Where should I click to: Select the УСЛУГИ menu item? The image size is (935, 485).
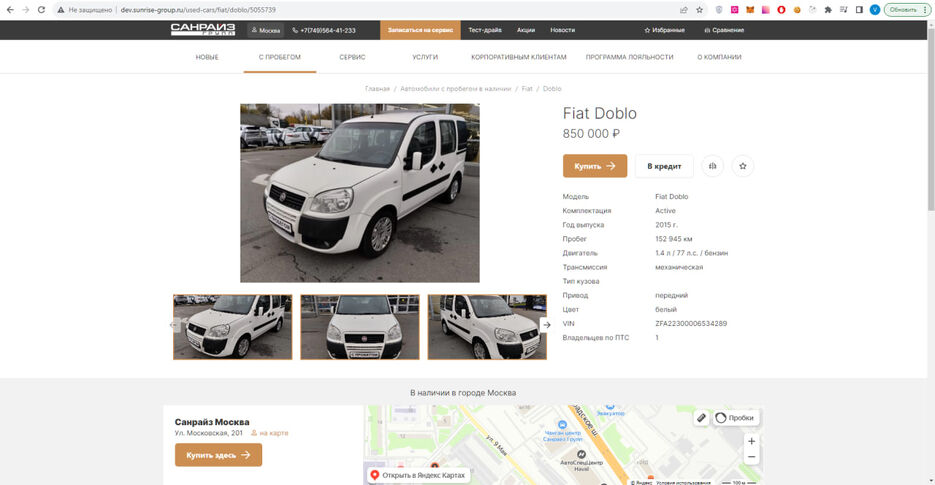coord(425,57)
